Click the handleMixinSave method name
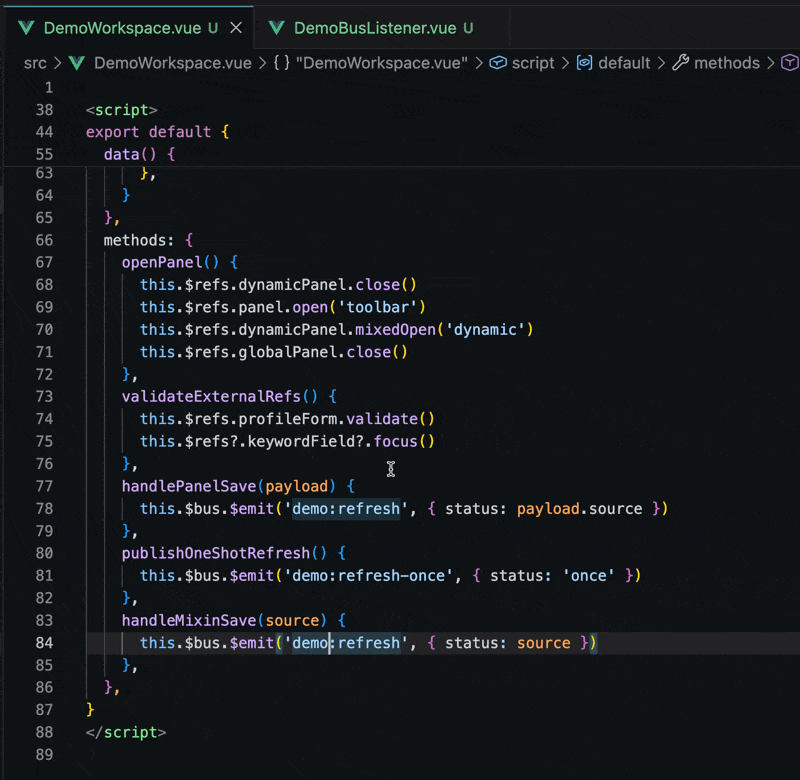Screen dimensions: 800x780 click(189, 620)
